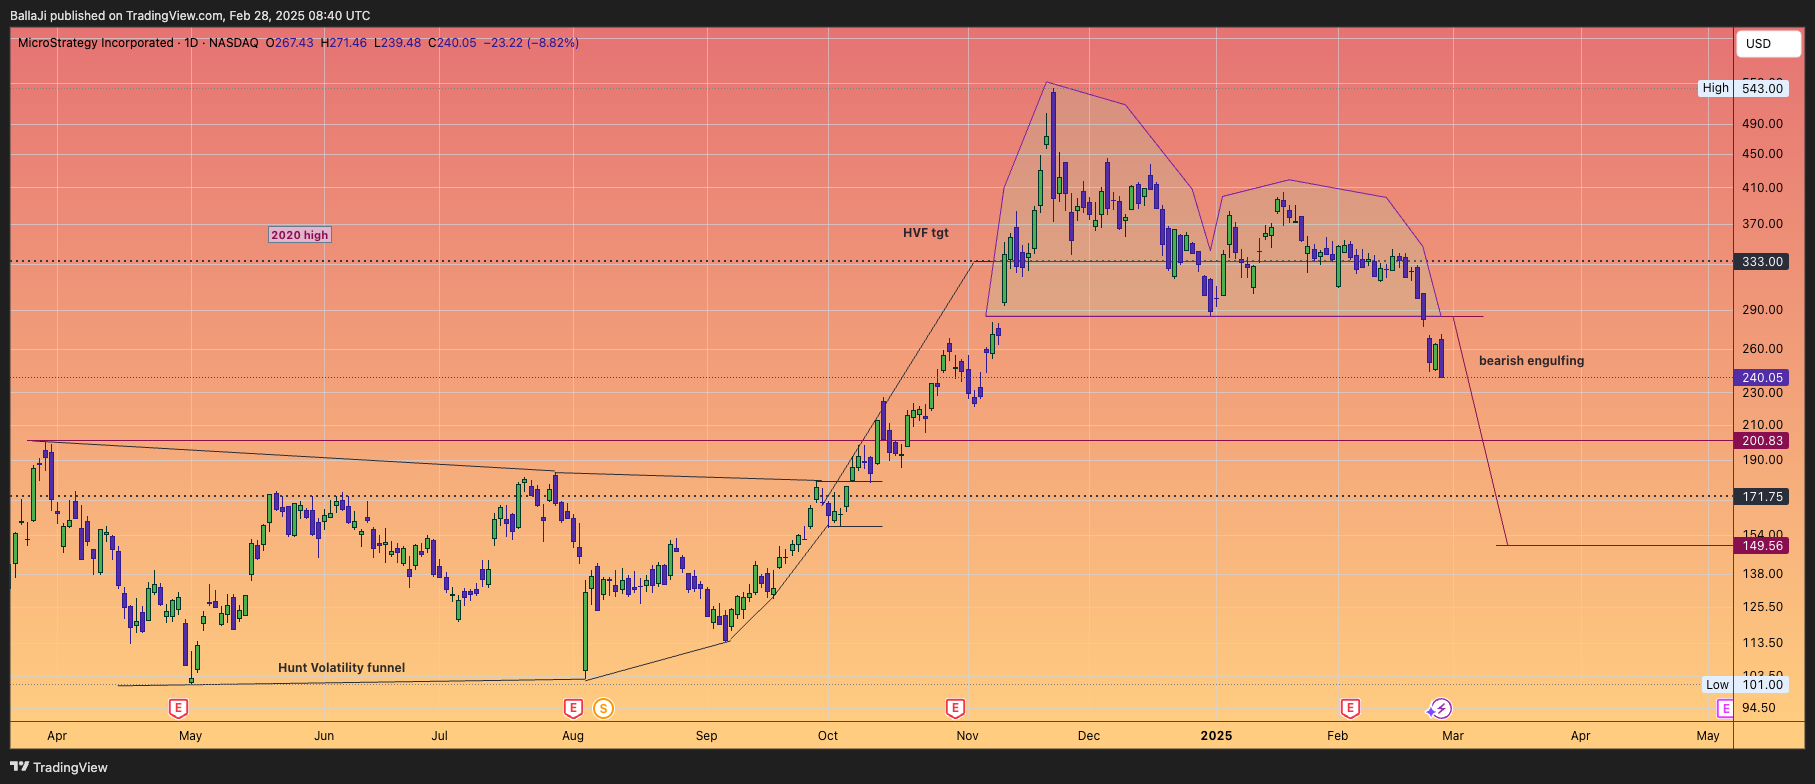This screenshot has width=1815, height=784.
Task: Click the 149.56 target price label
Action: click(1762, 546)
